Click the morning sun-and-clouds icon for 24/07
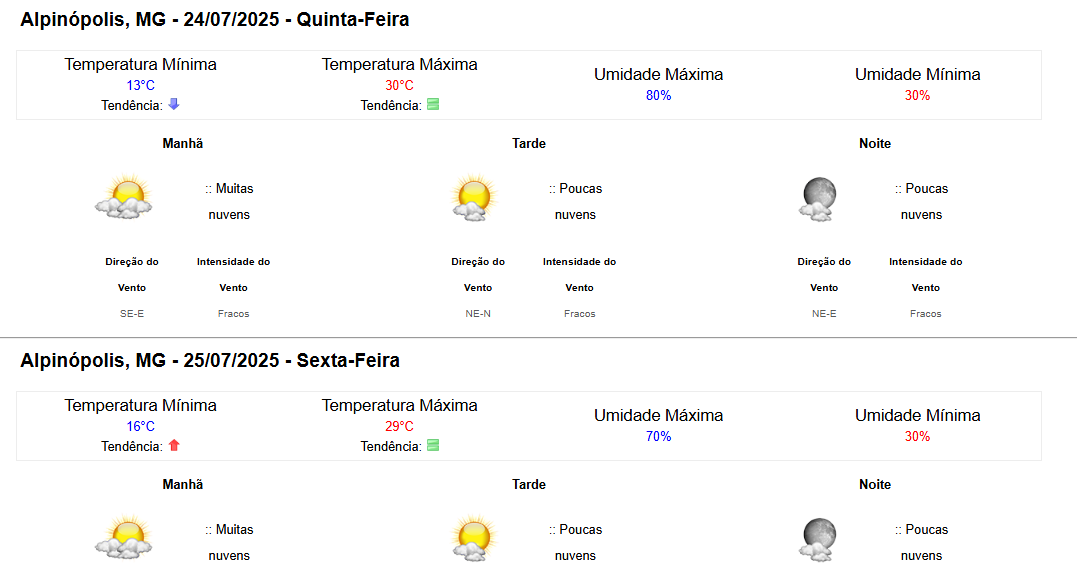This screenshot has width=1077, height=566. click(x=124, y=197)
